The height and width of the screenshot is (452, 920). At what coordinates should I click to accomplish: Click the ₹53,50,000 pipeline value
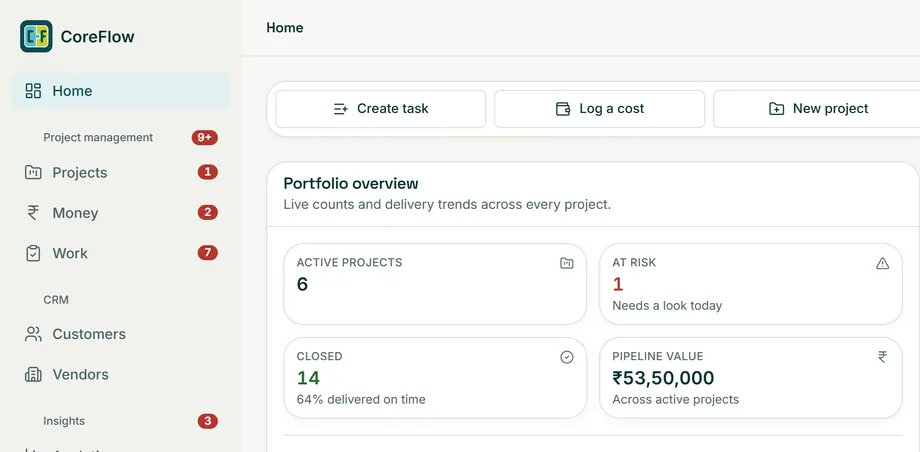tap(663, 378)
